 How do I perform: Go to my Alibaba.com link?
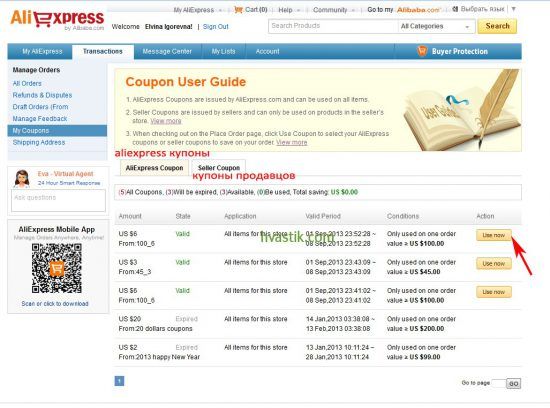(403, 10)
